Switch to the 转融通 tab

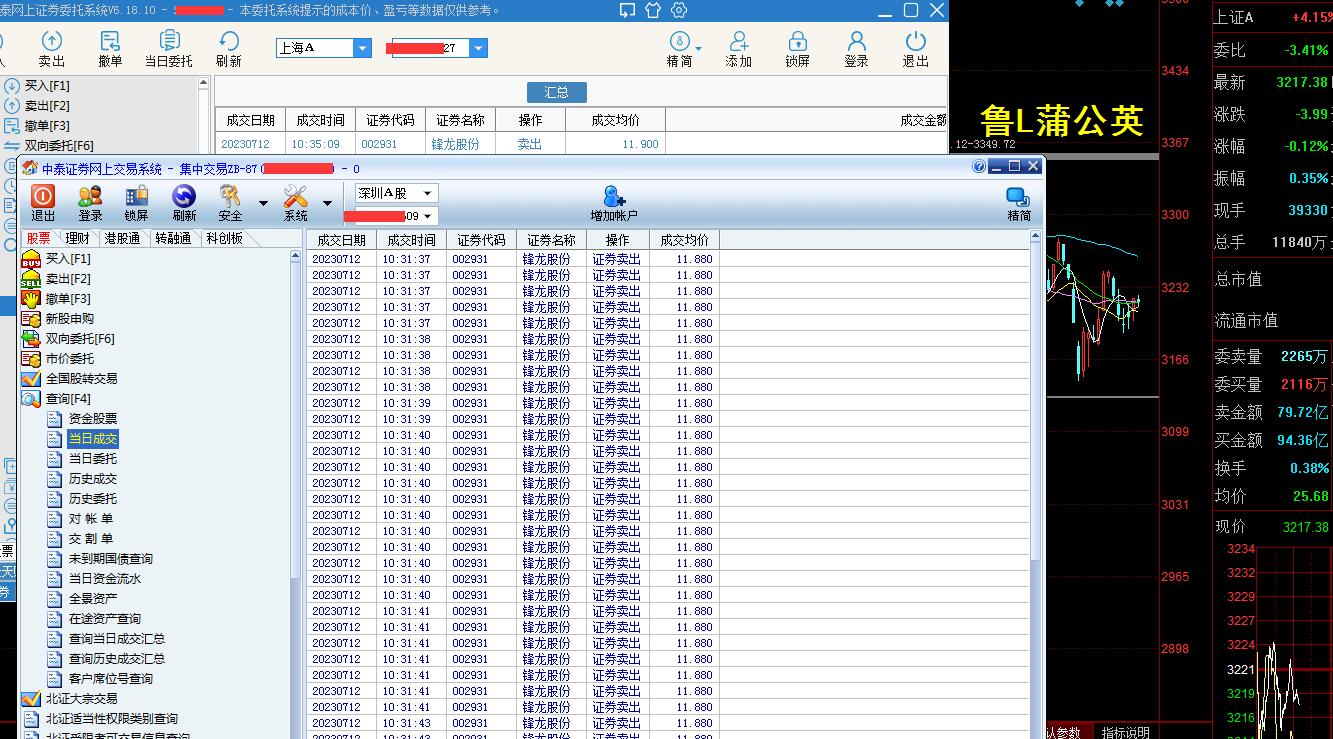(x=173, y=238)
